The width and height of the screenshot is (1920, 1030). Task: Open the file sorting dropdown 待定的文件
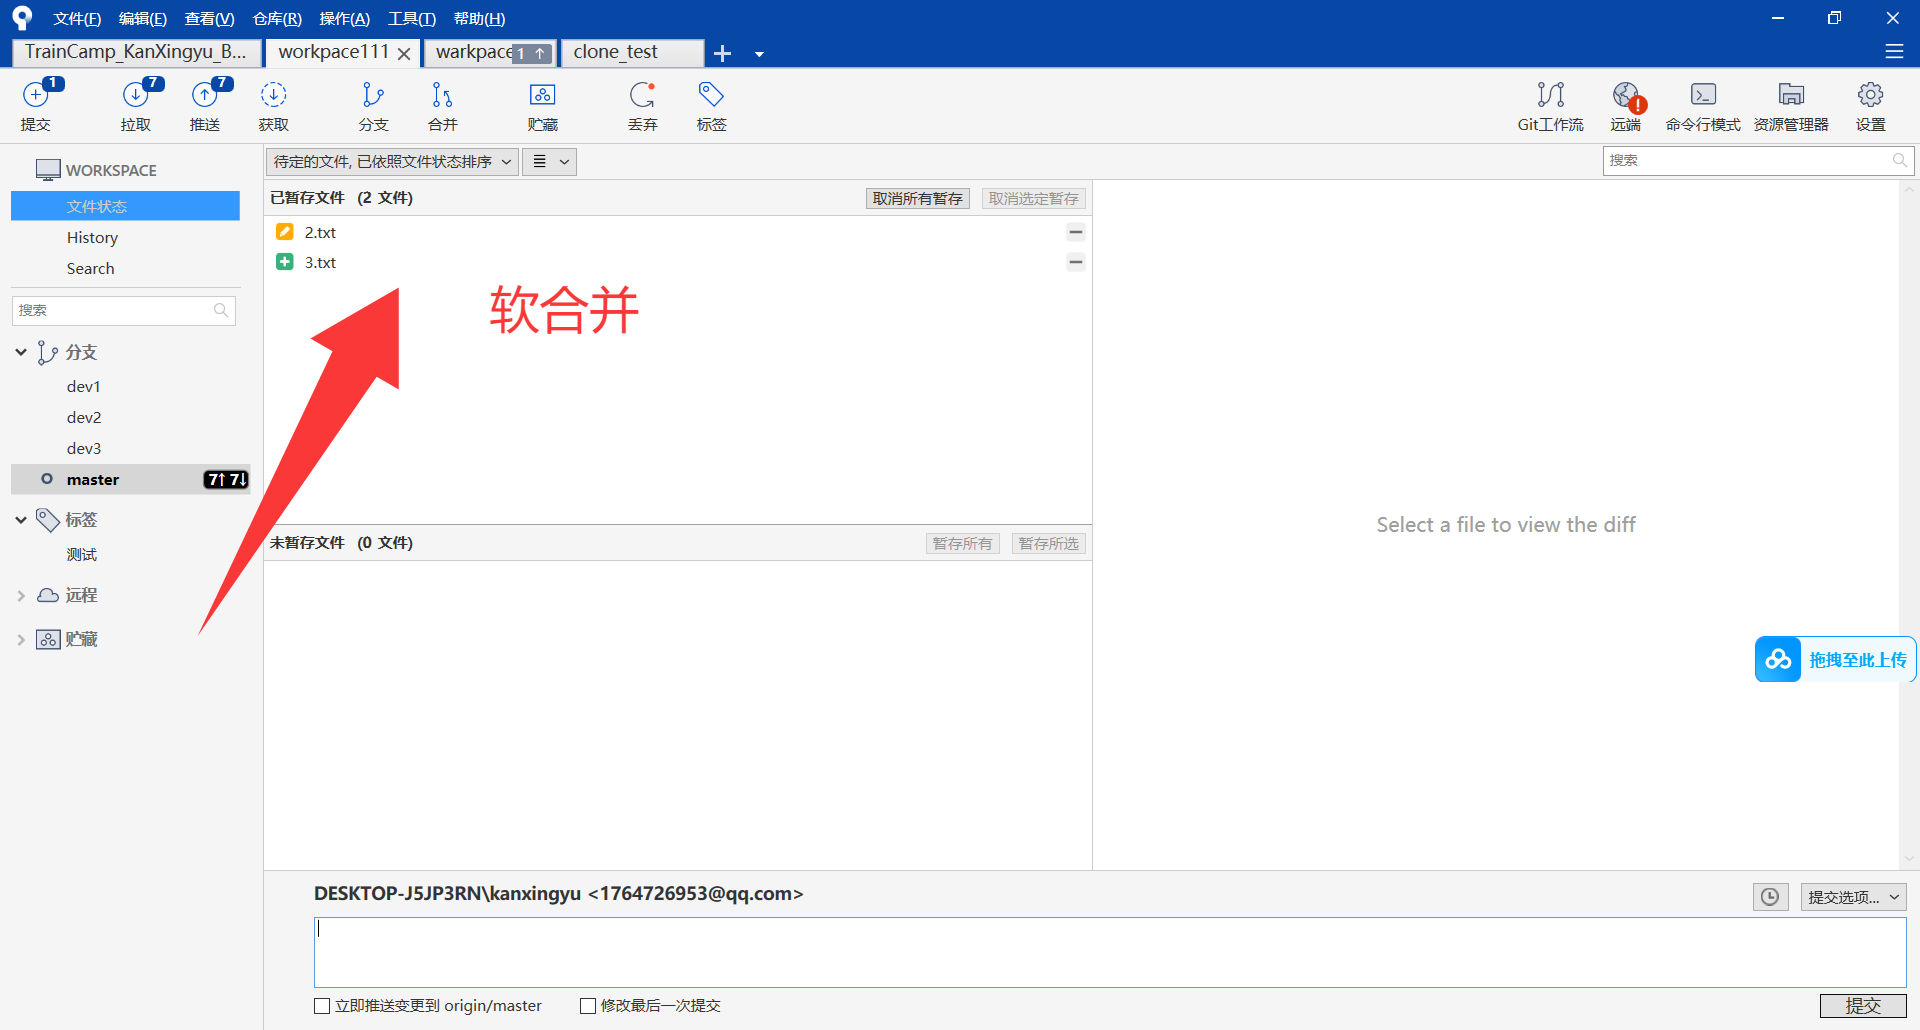(x=392, y=162)
